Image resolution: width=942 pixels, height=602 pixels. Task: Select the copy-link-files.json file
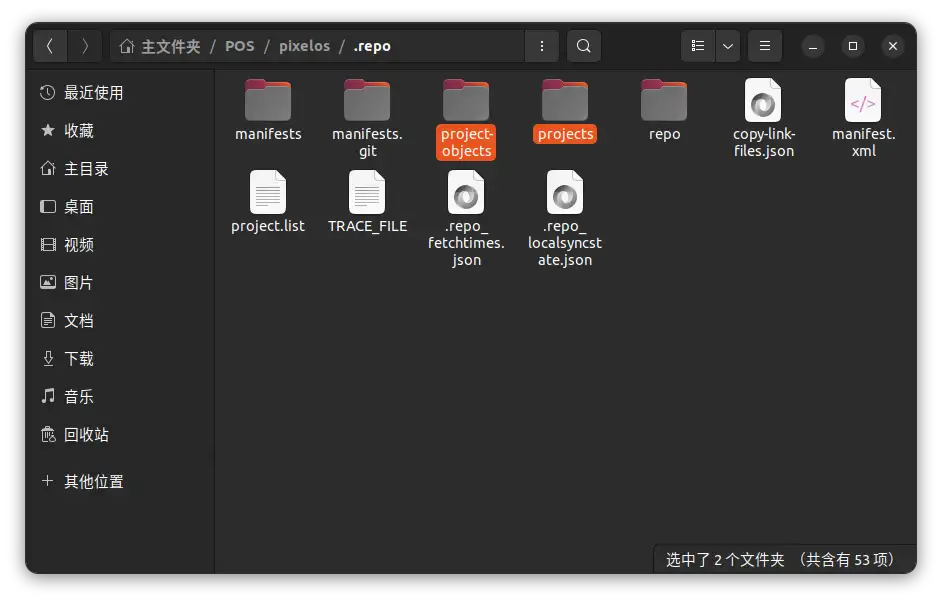pos(763,101)
